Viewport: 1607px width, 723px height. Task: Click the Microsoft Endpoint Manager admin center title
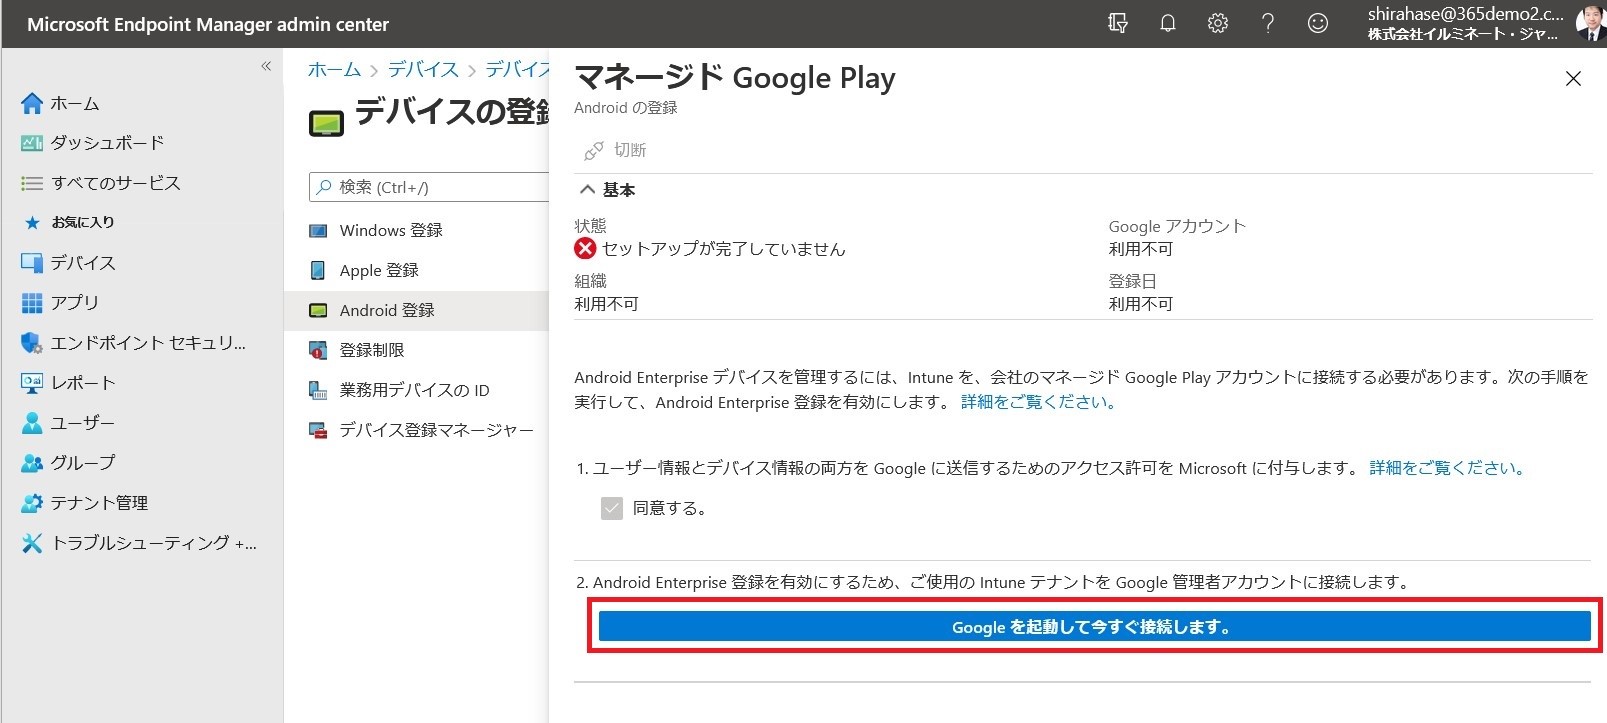tap(208, 24)
